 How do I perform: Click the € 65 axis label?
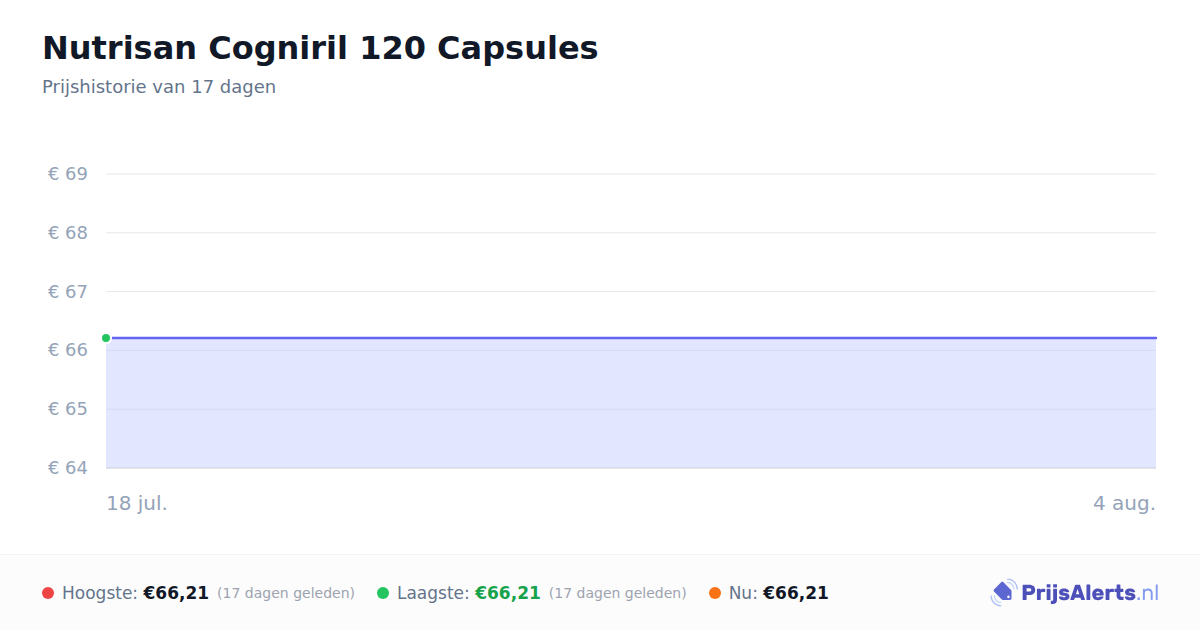point(68,409)
